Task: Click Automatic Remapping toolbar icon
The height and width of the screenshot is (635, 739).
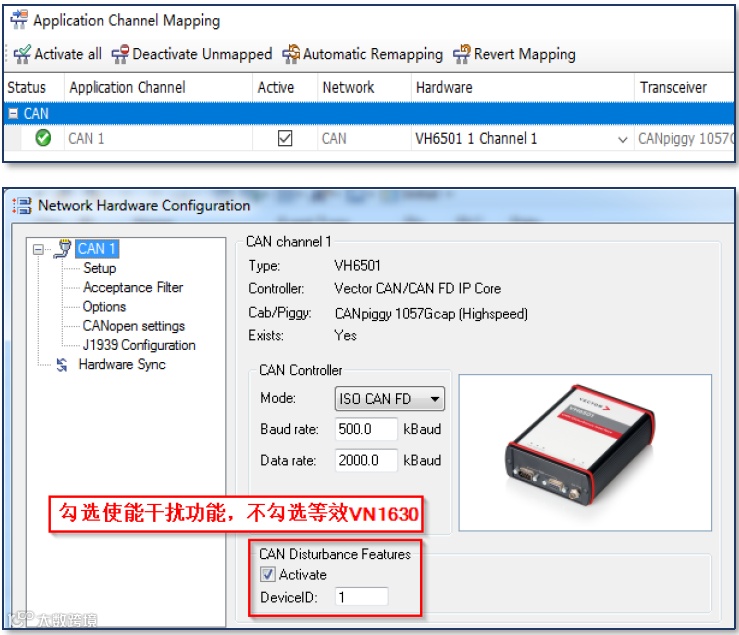Action: pyautogui.click(x=291, y=55)
